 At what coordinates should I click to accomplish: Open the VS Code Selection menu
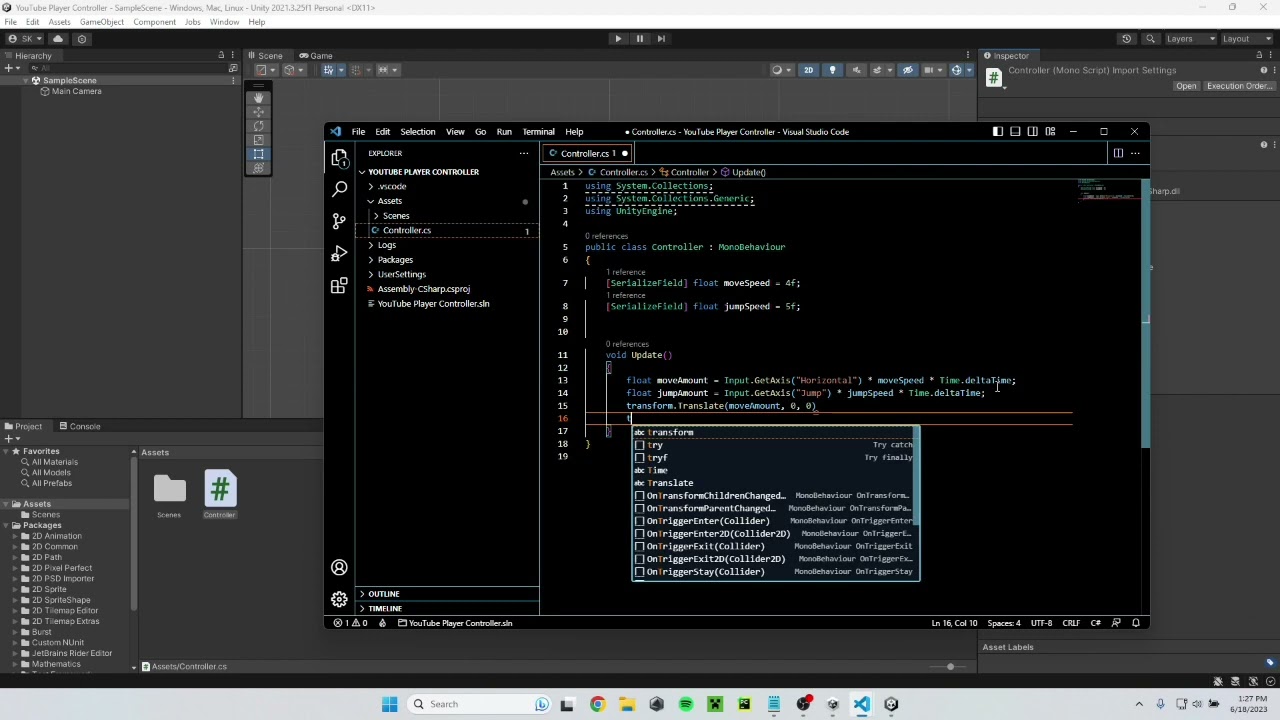pos(418,132)
